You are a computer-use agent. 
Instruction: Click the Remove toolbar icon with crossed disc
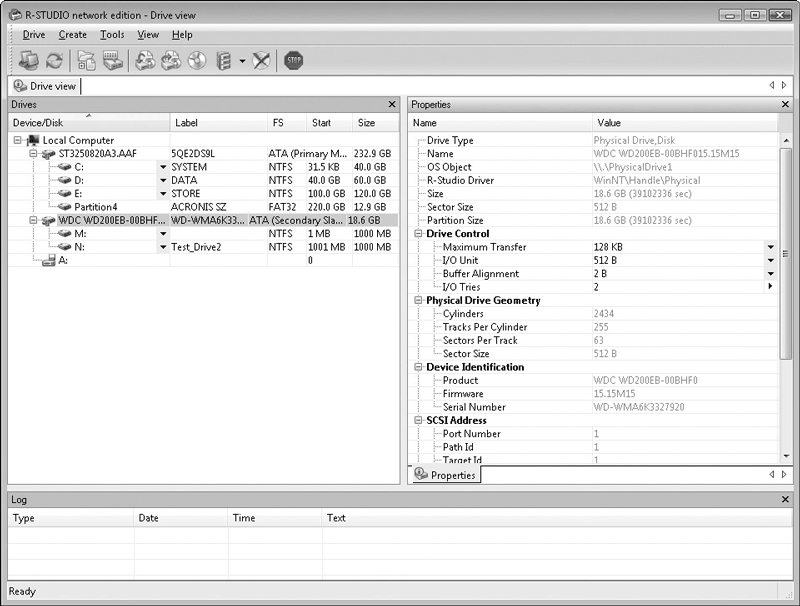point(261,61)
